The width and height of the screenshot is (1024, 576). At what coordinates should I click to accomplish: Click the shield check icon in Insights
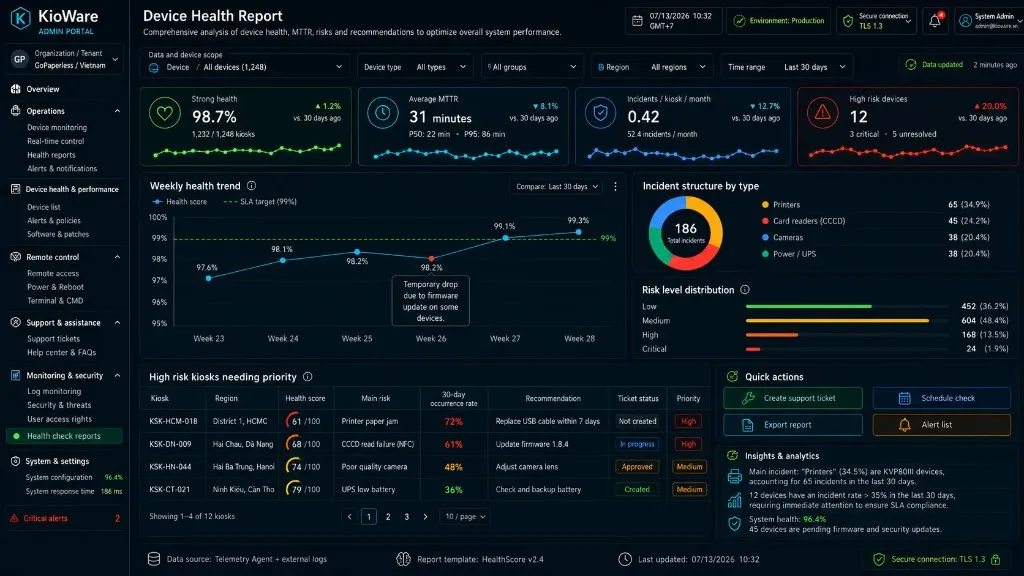(735, 524)
